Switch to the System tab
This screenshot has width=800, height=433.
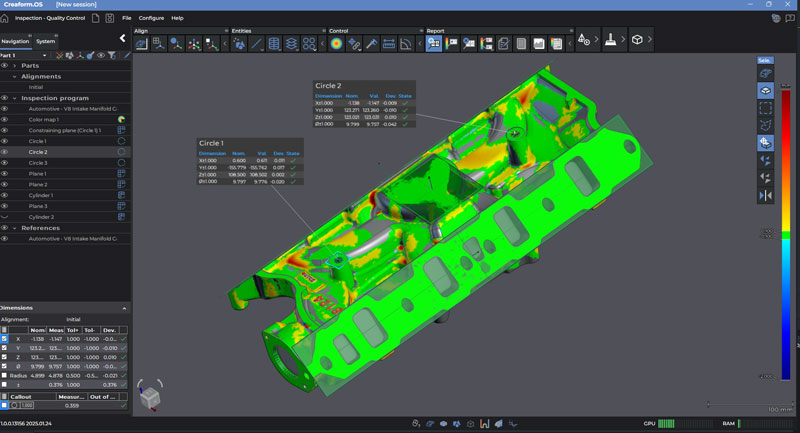[x=46, y=41]
